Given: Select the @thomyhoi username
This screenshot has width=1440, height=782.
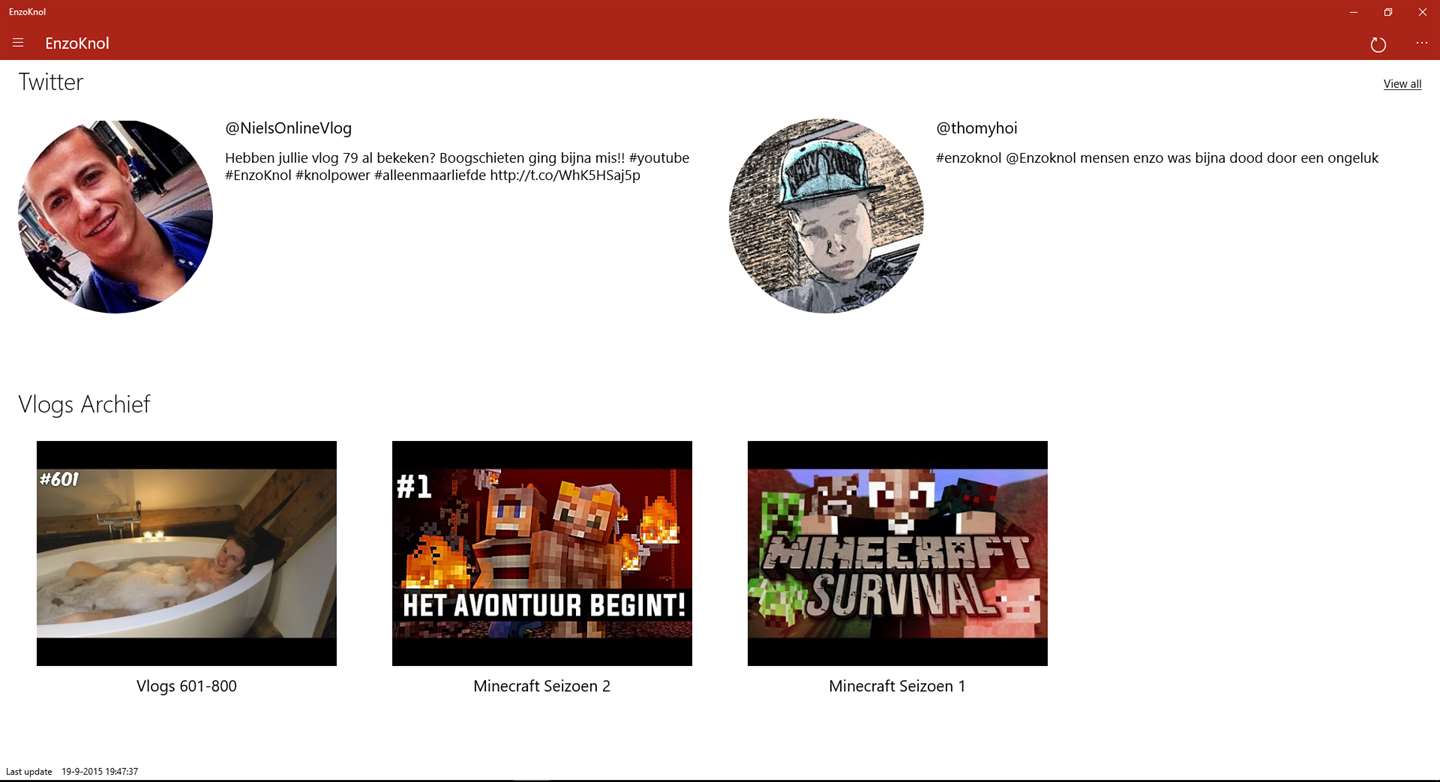Looking at the screenshot, I should tap(977, 128).
